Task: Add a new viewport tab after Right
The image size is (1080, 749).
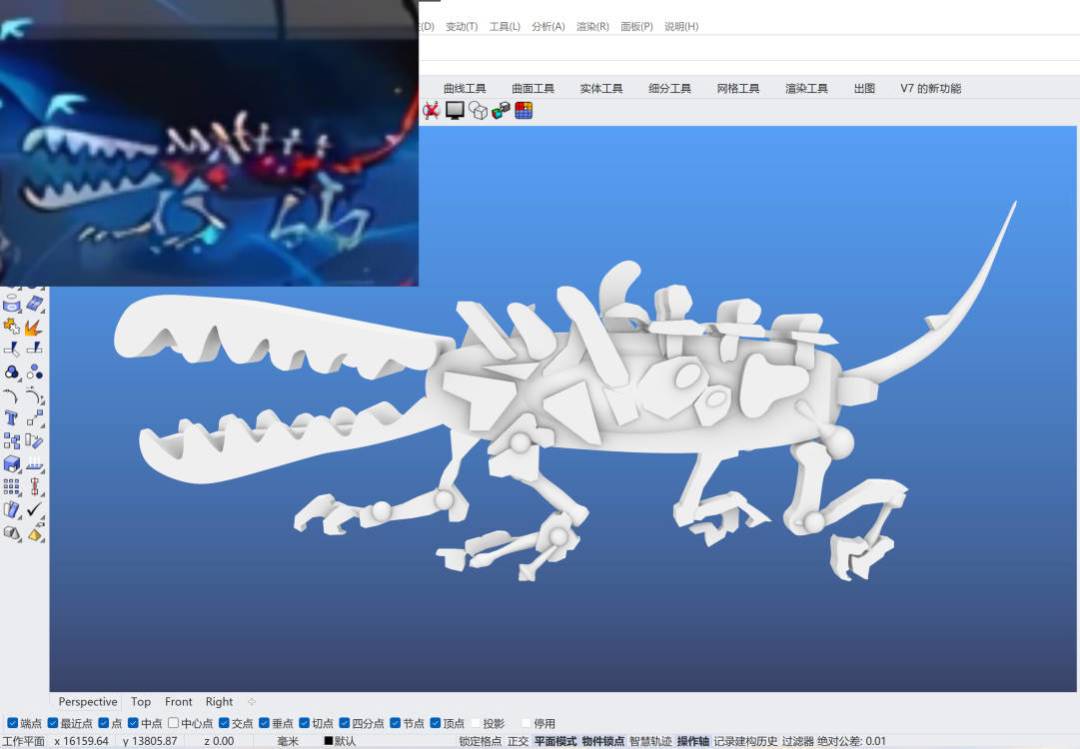Action: 251,701
